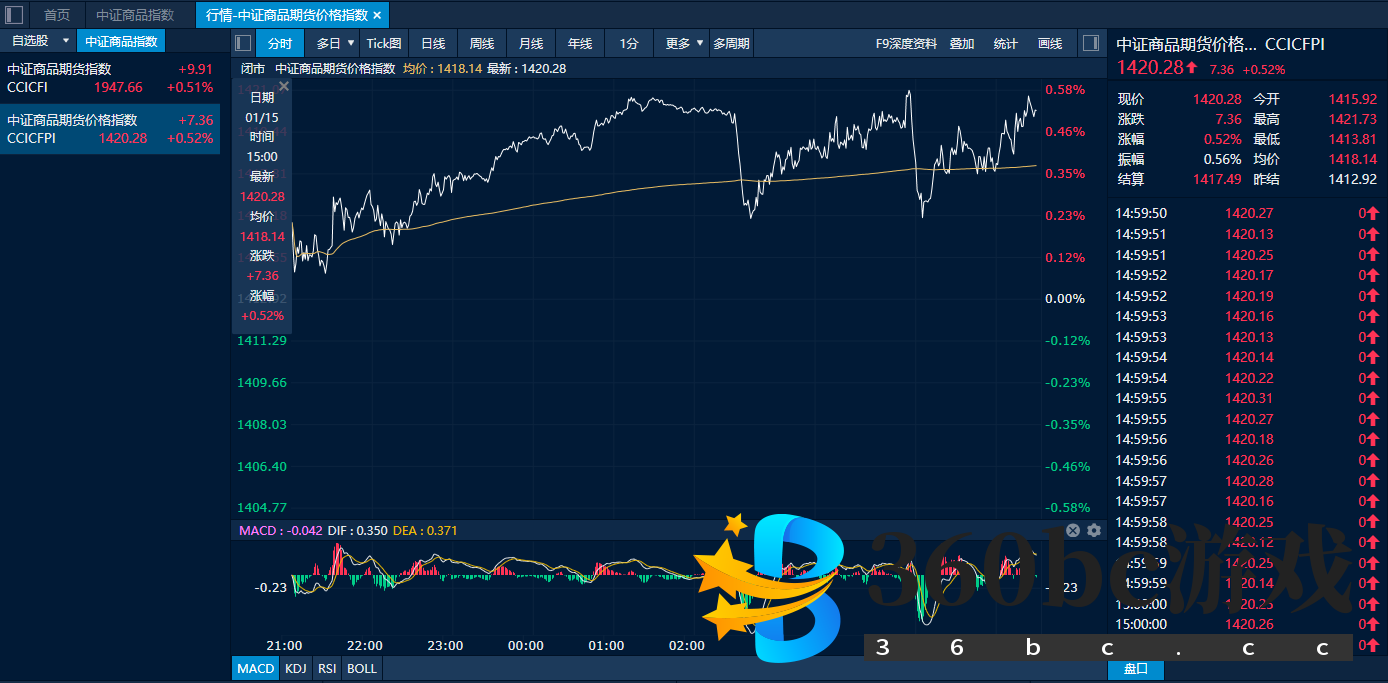Close the crosshair data info box
The height and width of the screenshot is (683, 1388).
284,87
